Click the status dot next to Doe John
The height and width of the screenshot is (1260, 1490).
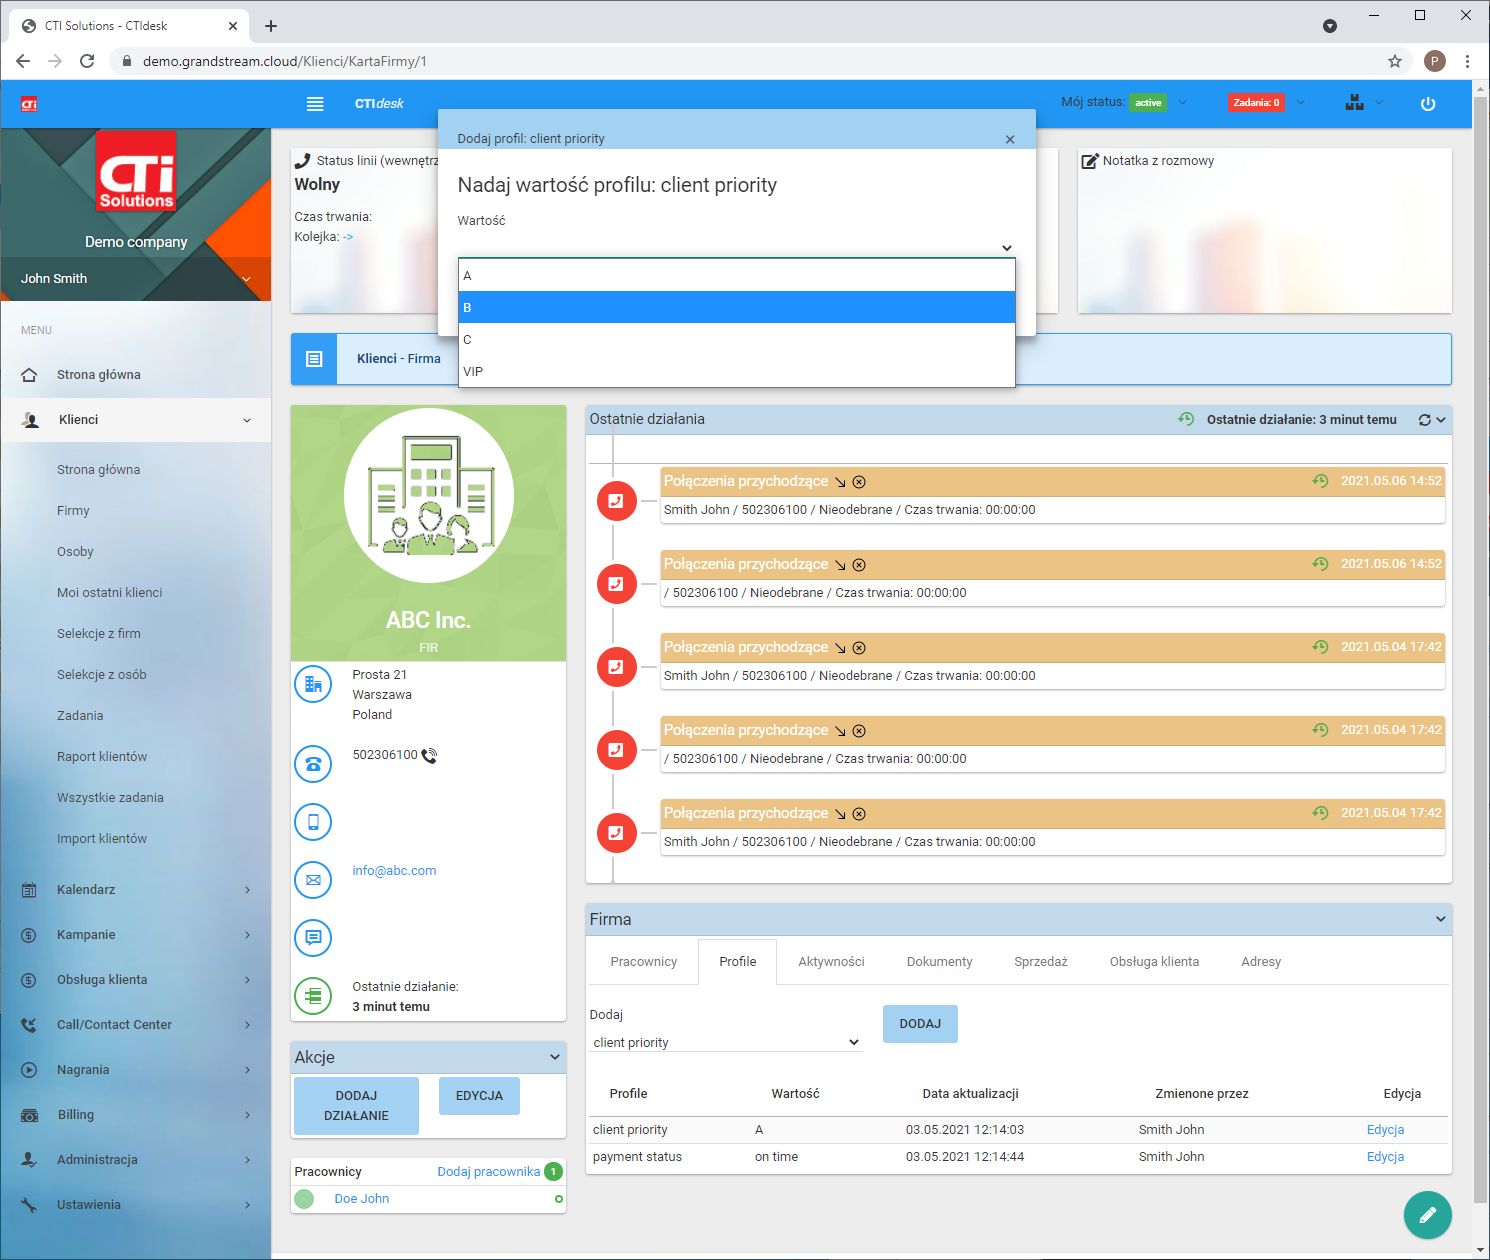click(x=559, y=1199)
